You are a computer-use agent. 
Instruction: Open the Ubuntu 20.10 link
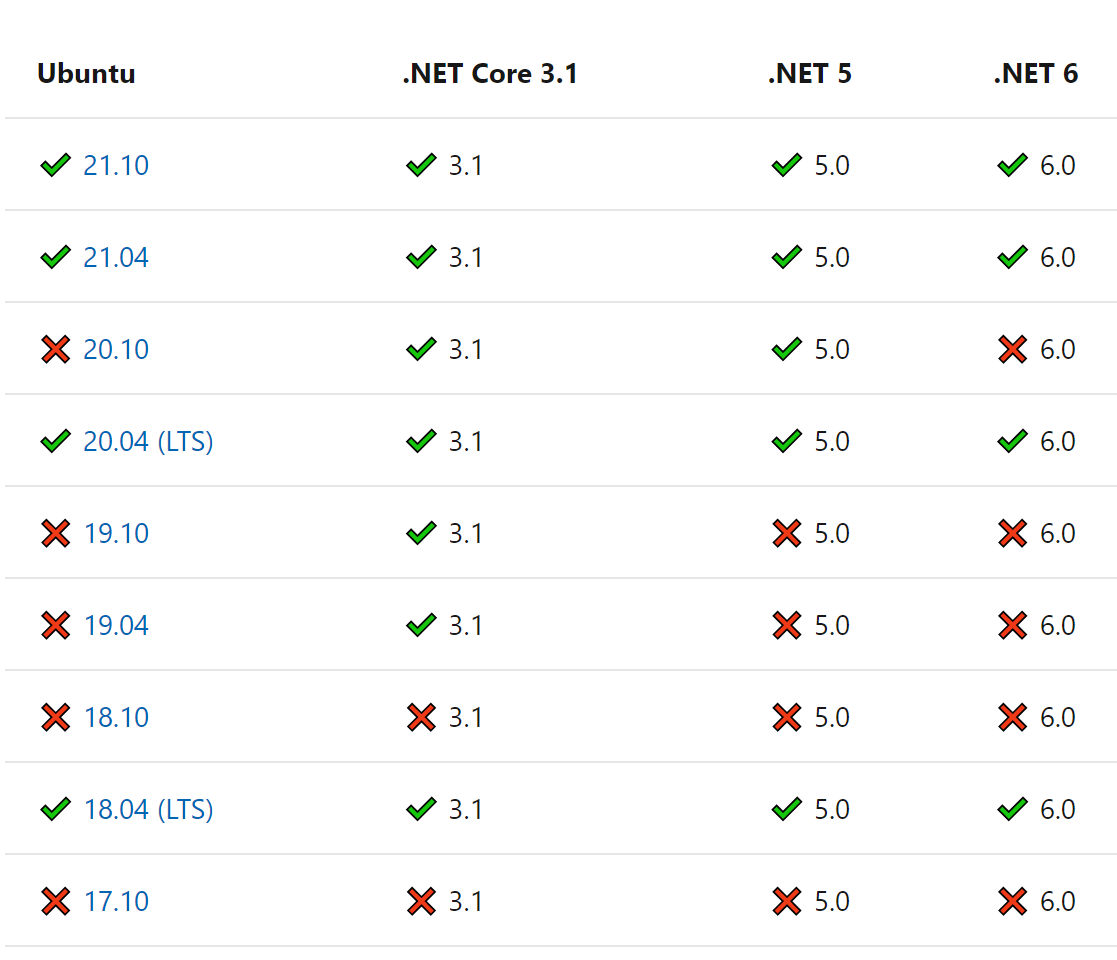(x=116, y=349)
